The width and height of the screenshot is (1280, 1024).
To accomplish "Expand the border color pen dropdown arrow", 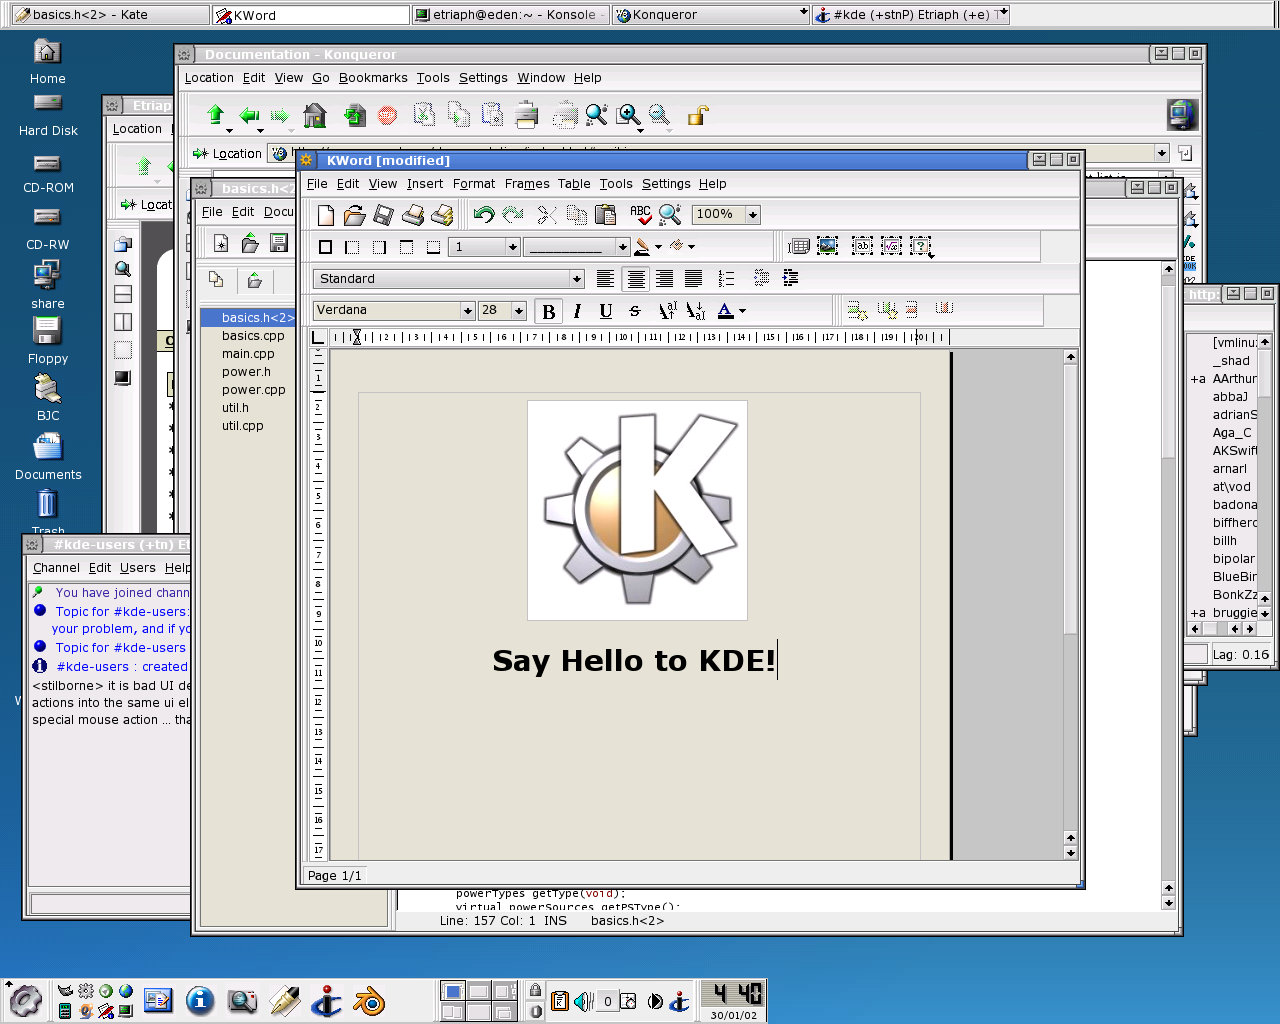I will pos(658,247).
